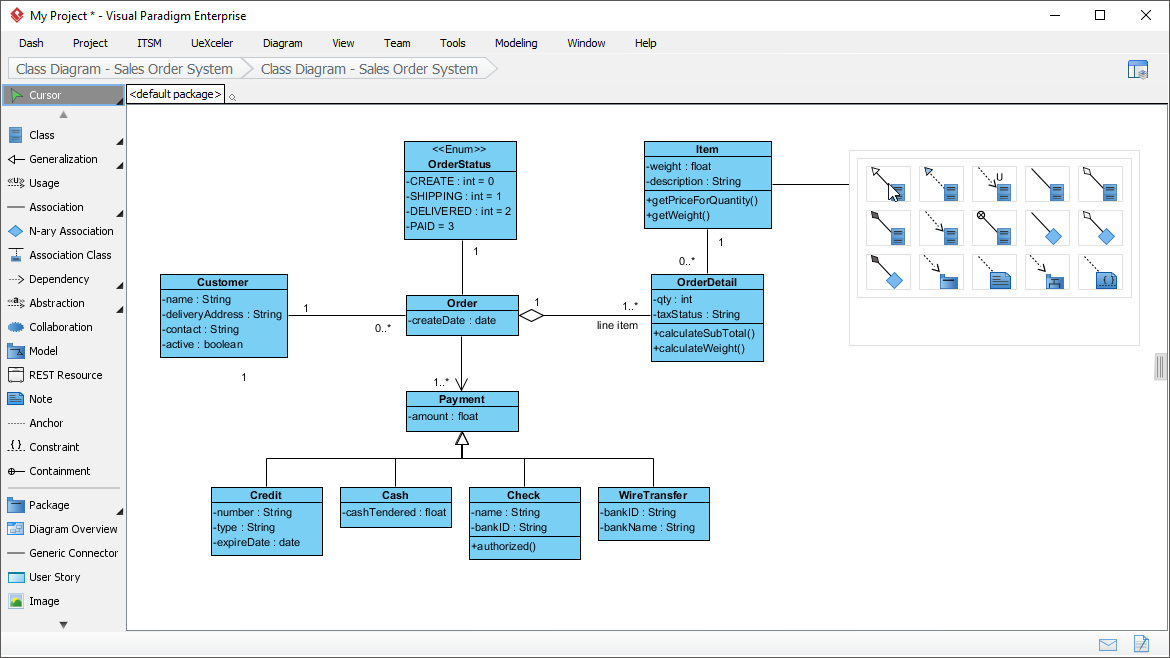Select the Class tool in palette

pyautogui.click(x=63, y=135)
